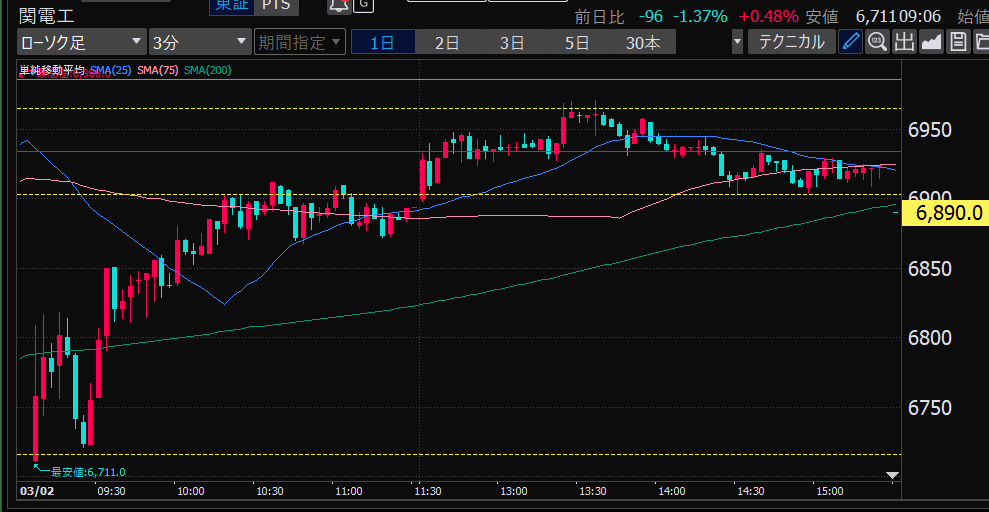The image size is (989, 512).
Task: Open the ローソク足 chart type dropdown
Action: coord(81,42)
